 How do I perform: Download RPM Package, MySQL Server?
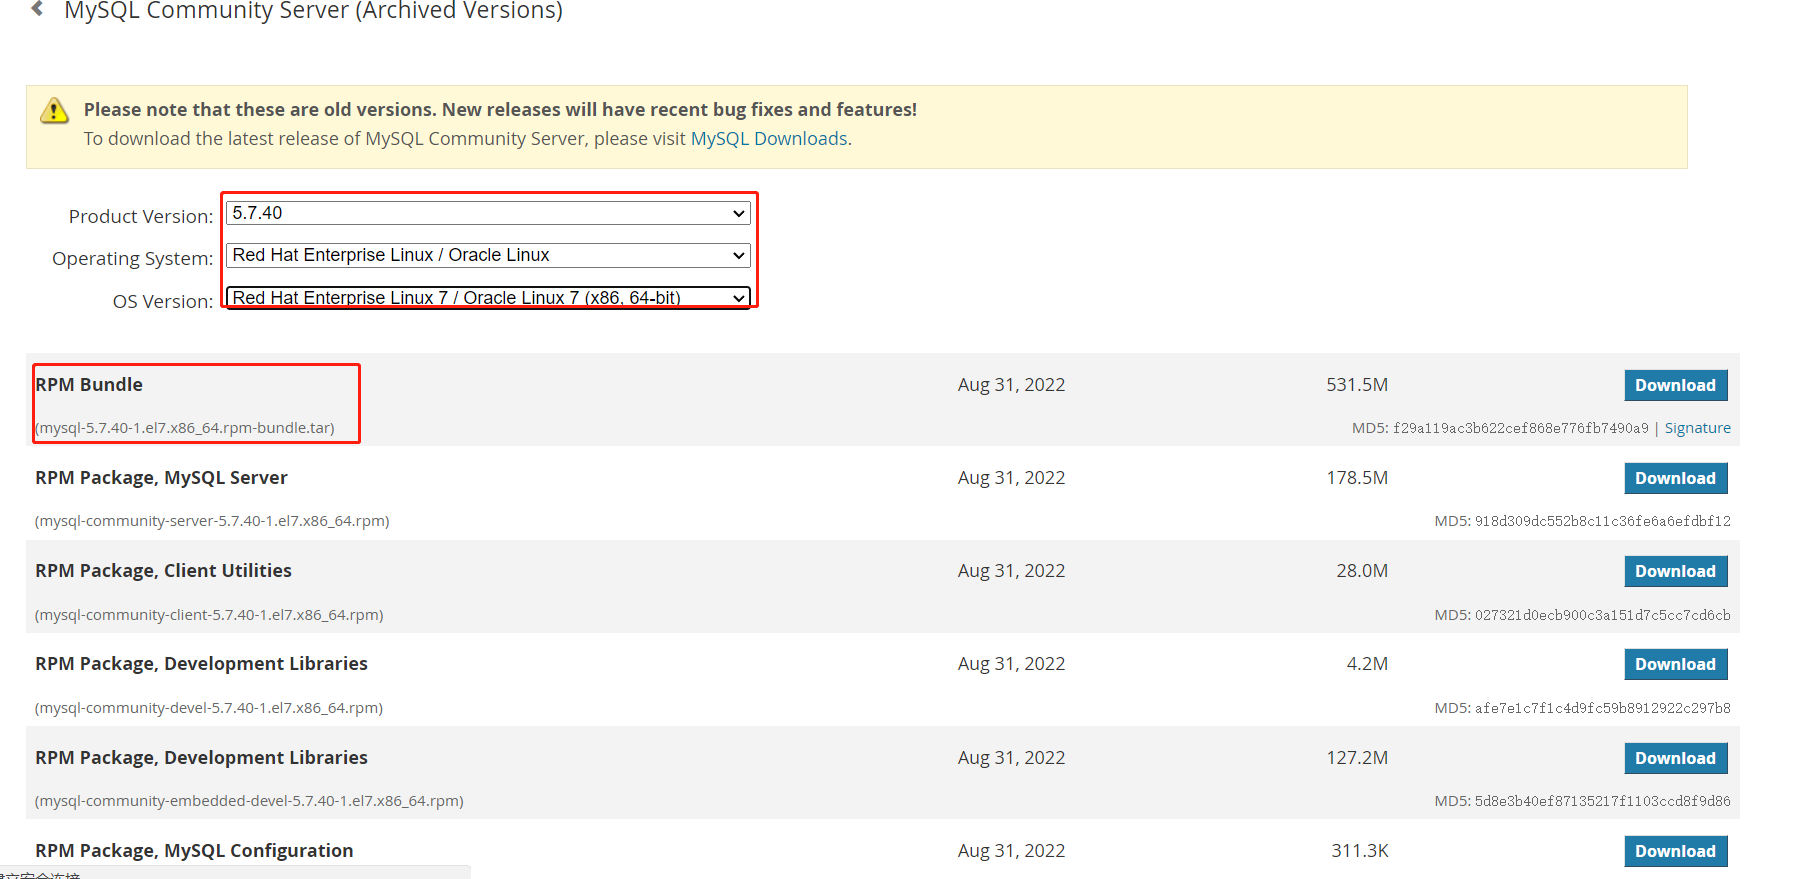coord(1675,478)
